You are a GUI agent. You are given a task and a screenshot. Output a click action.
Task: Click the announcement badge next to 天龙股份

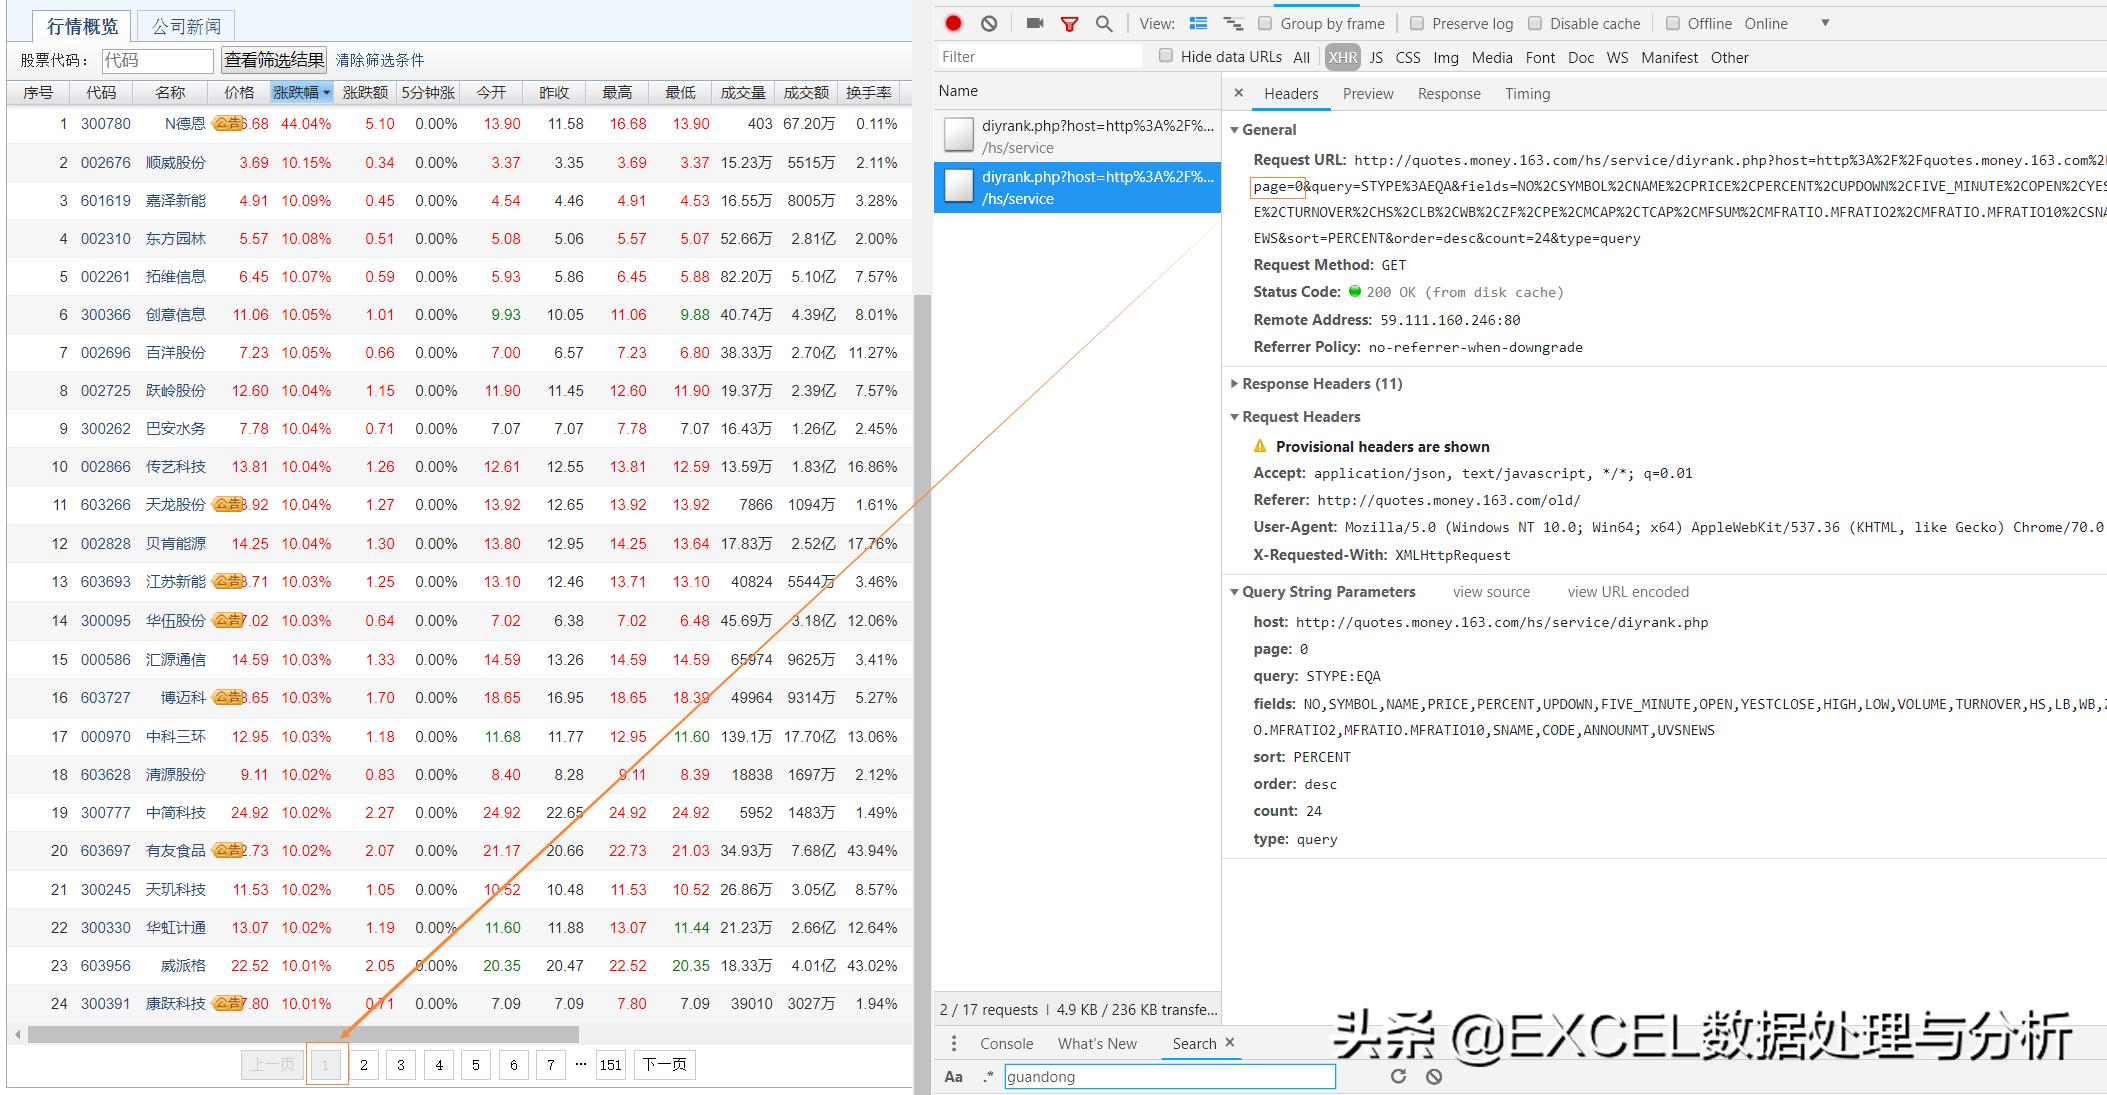pos(226,505)
